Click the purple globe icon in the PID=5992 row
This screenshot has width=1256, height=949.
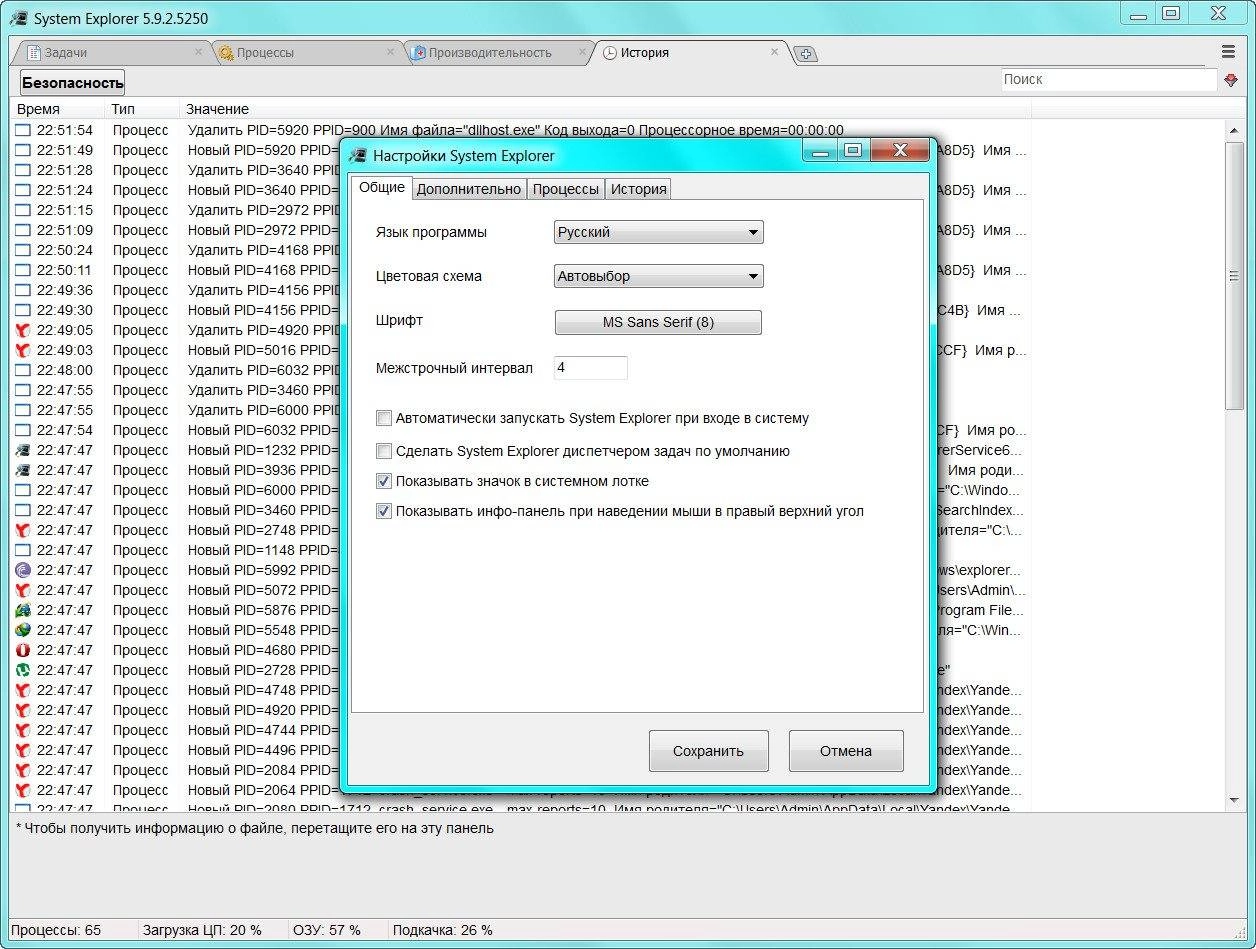point(23,570)
